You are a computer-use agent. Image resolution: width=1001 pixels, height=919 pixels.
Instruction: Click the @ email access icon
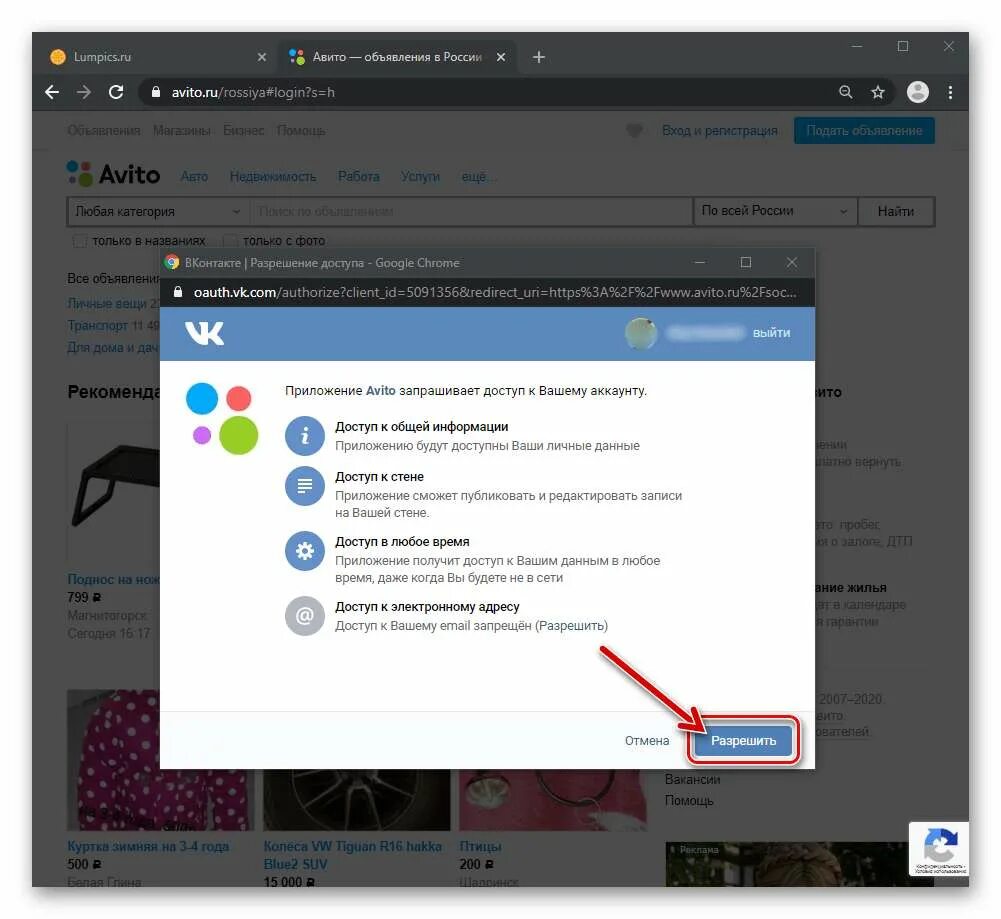click(305, 616)
